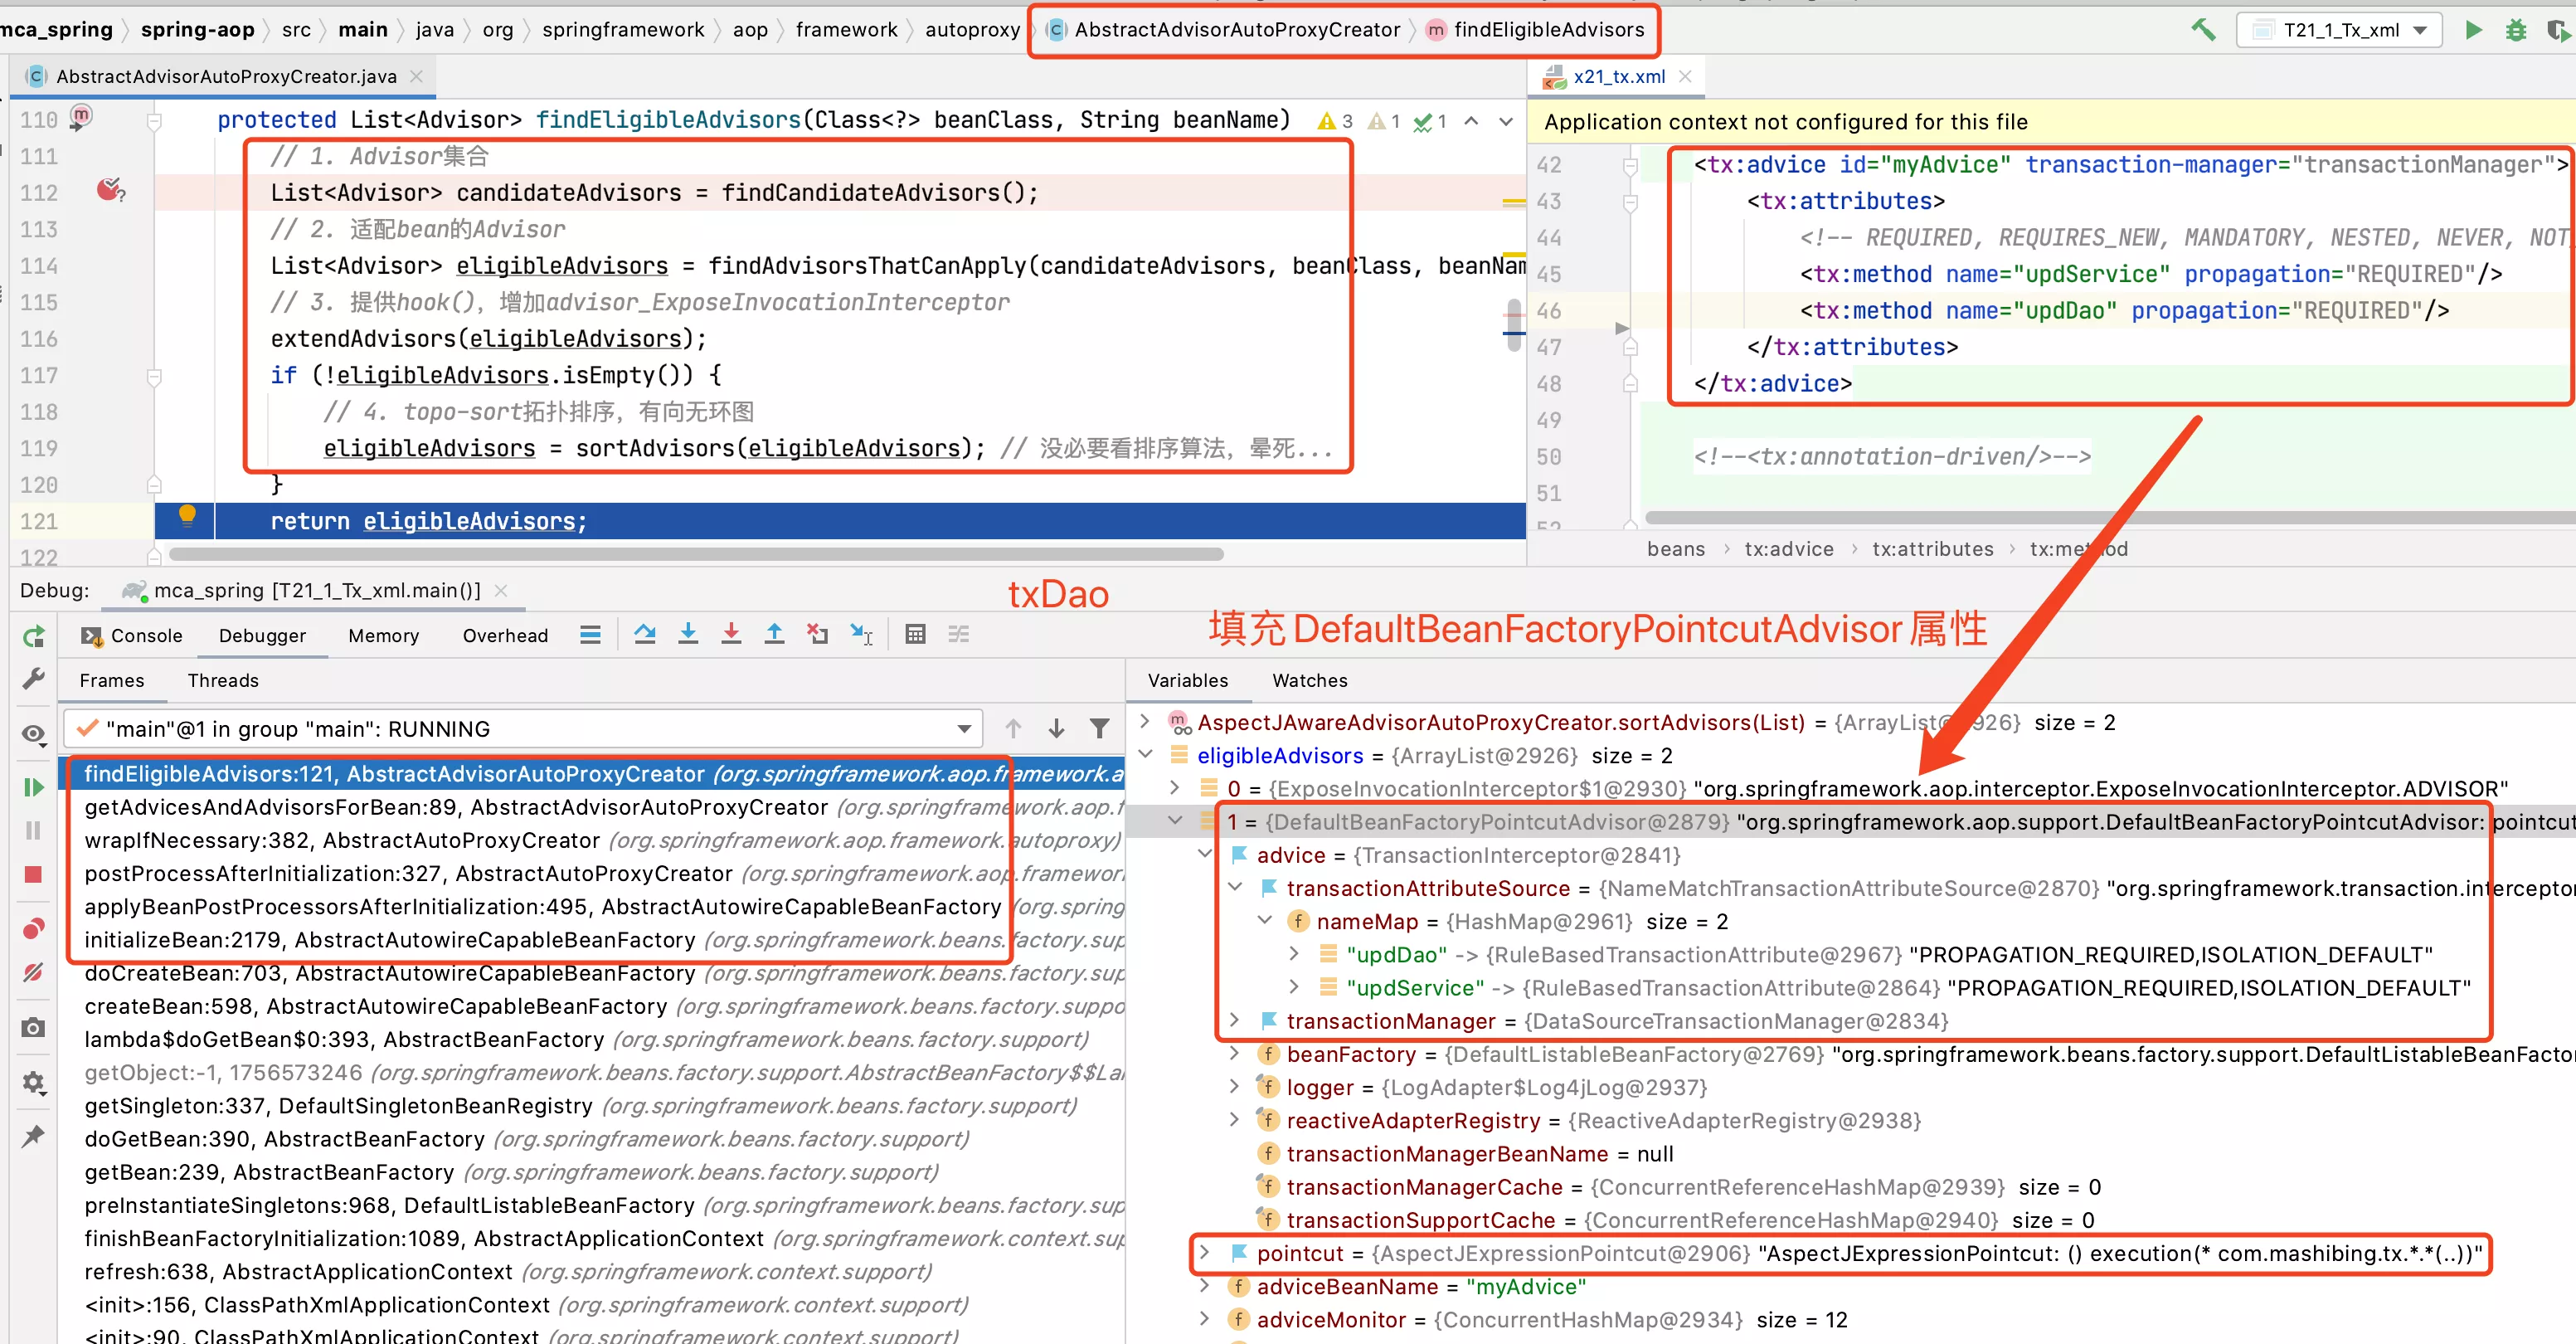Click the Pin Tab icon in the debug sidebar

tap(34, 1136)
